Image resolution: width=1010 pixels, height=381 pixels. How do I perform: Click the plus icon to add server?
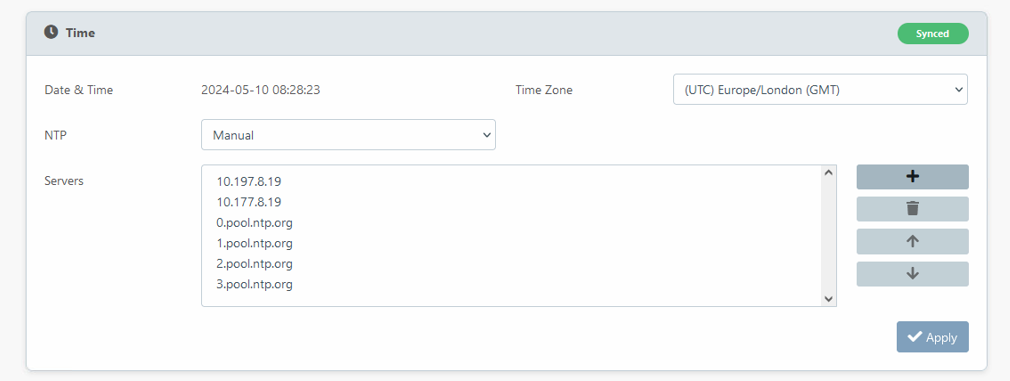point(912,177)
